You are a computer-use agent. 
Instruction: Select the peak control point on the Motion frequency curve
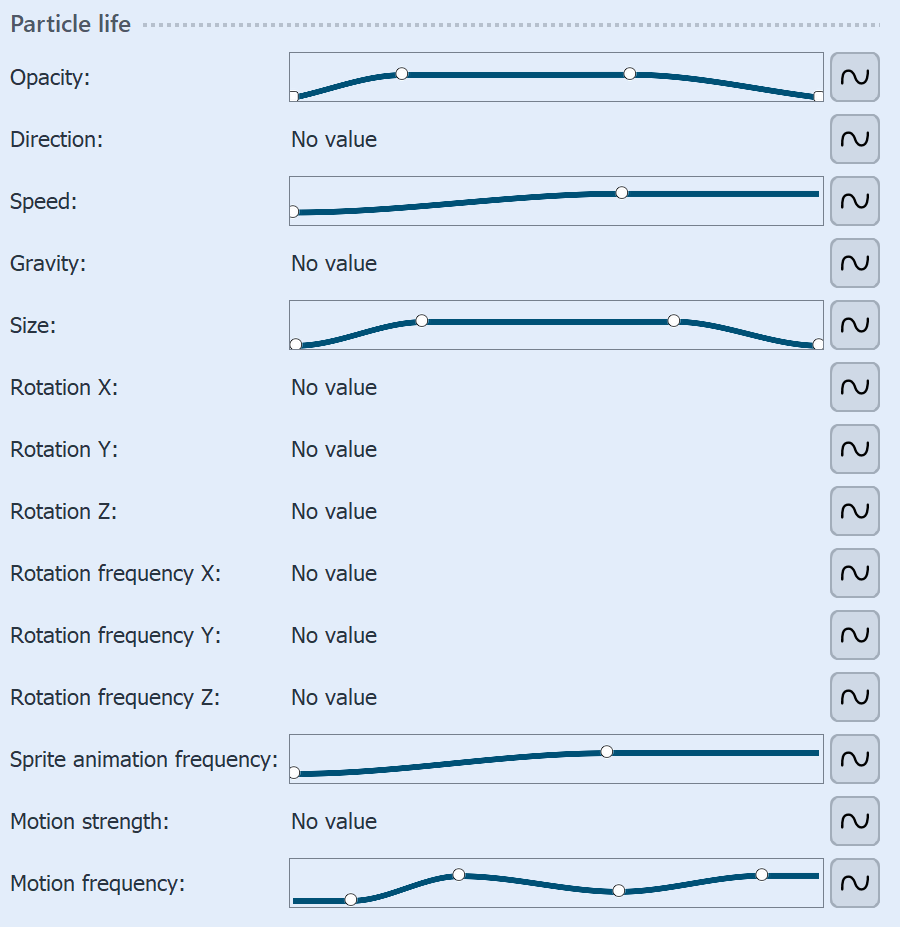coord(458,874)
